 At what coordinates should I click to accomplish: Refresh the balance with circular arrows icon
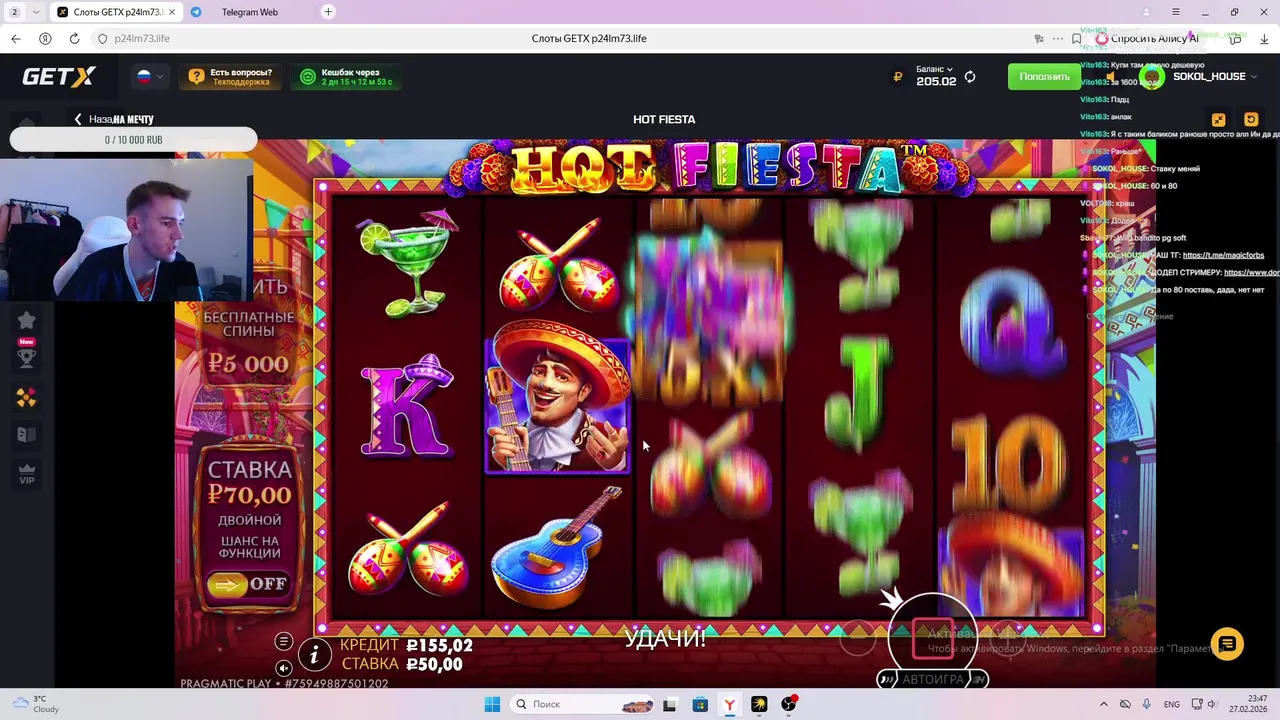click(970, 77)
